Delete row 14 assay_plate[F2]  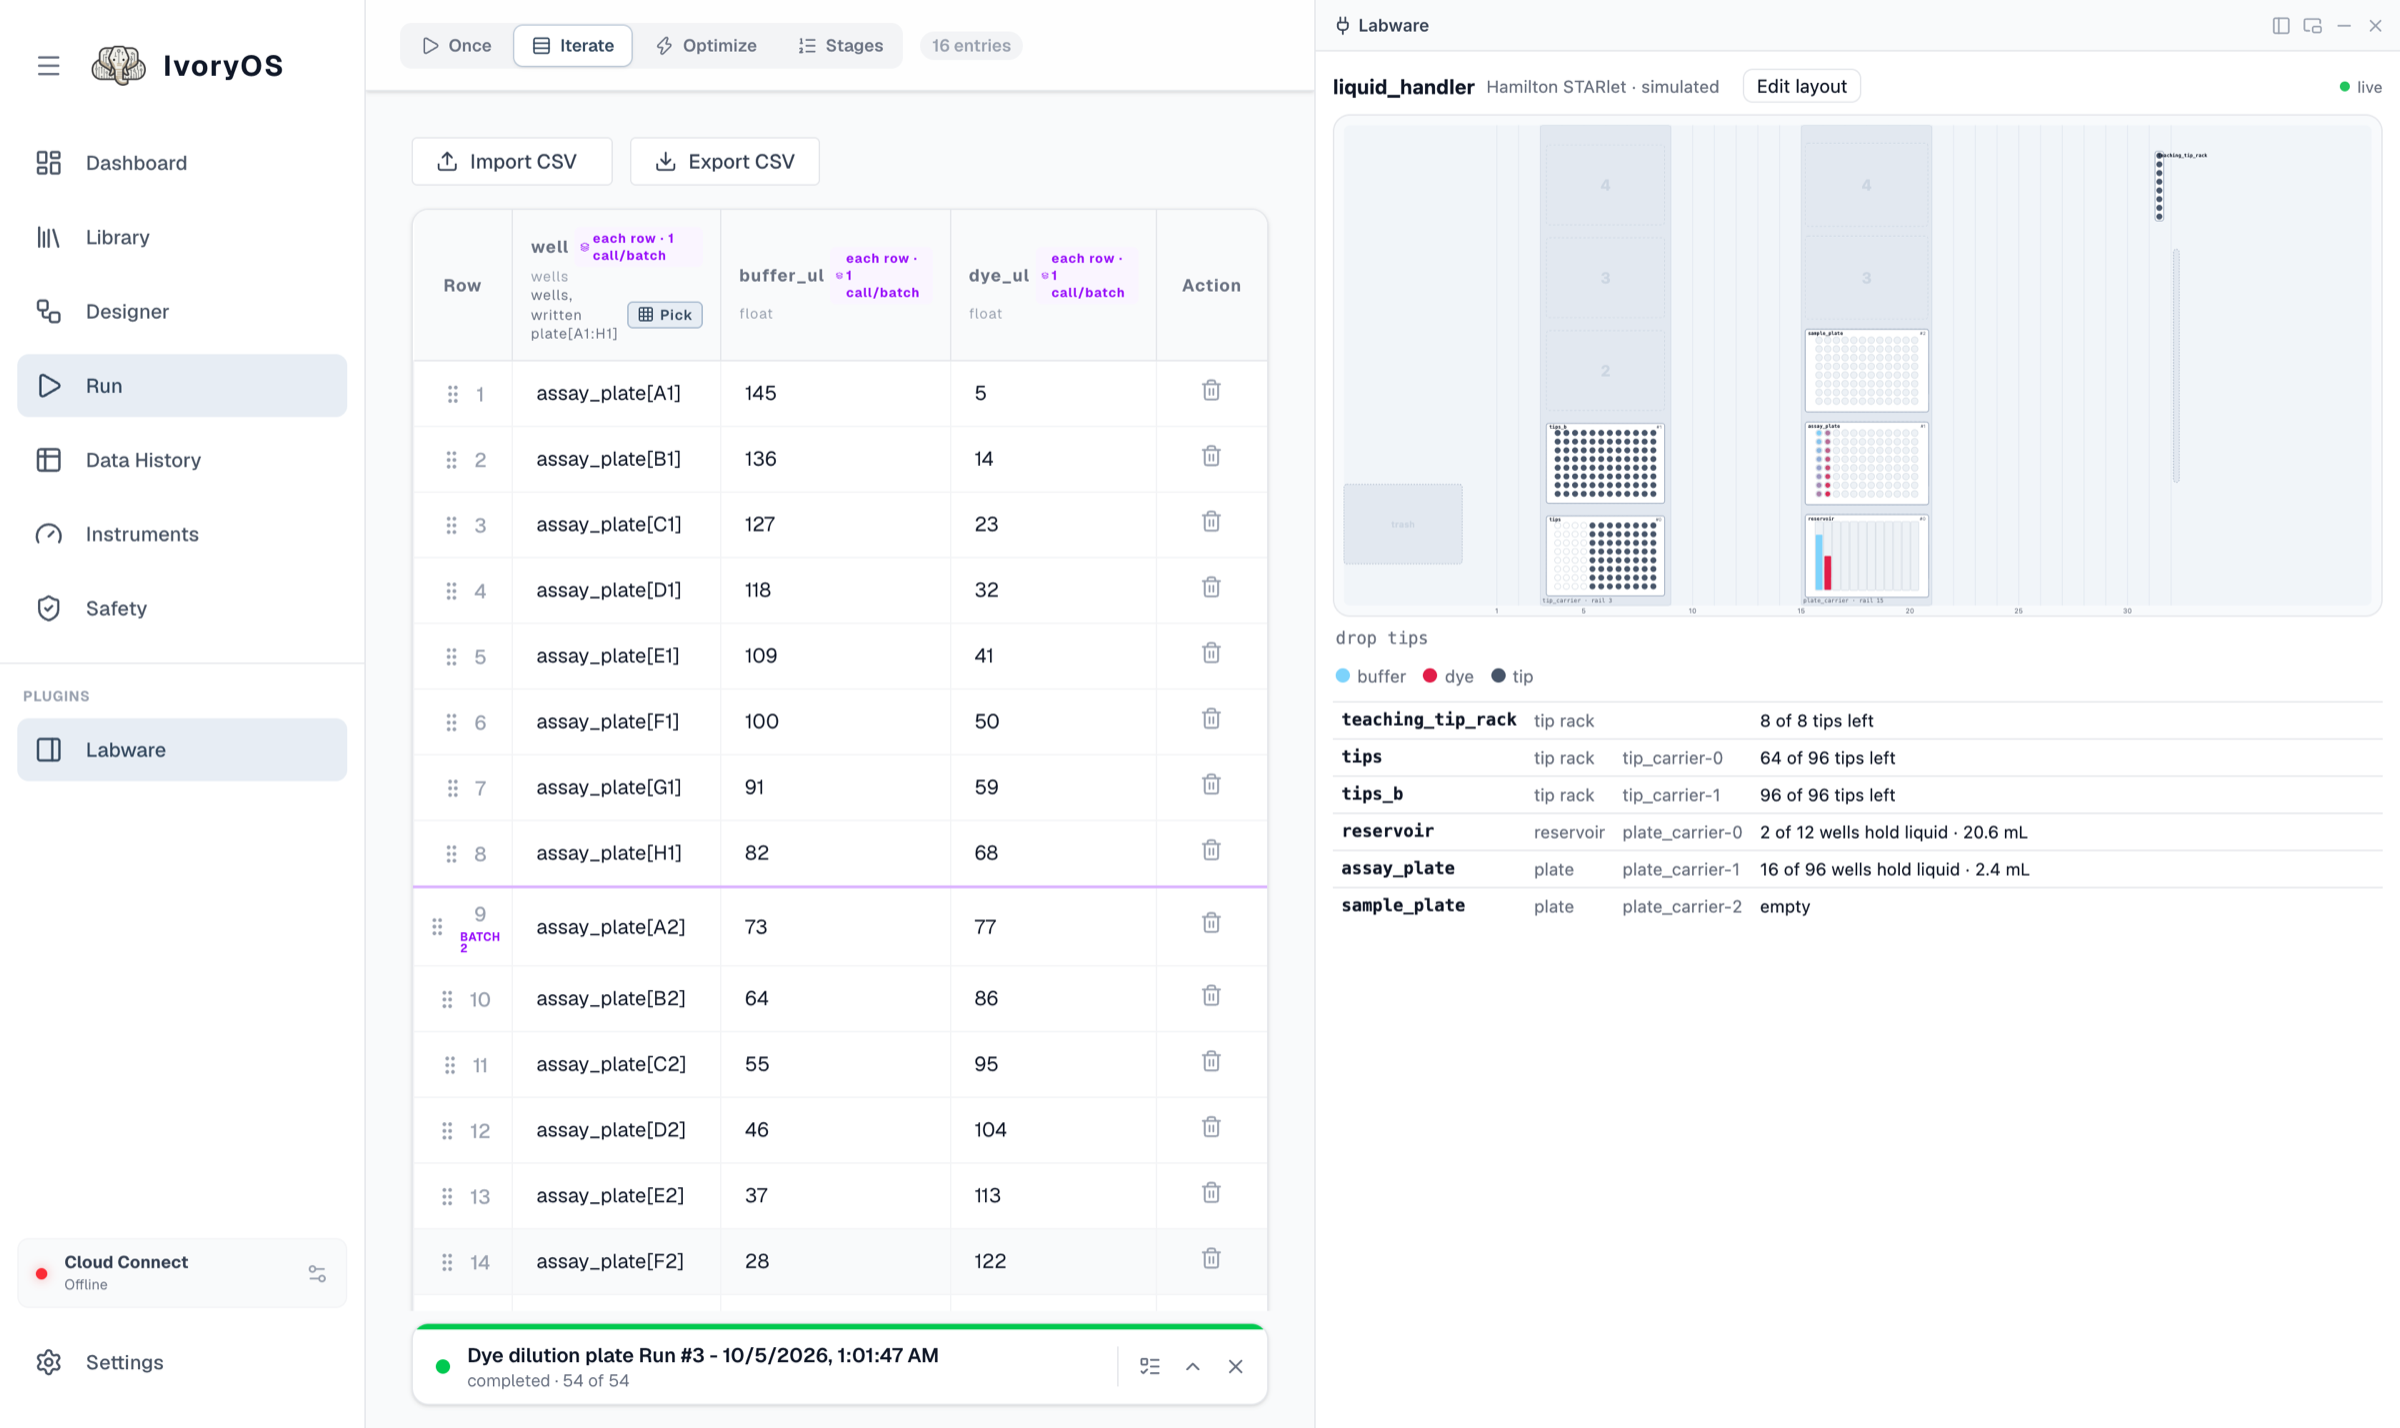(x=1211, y=1258)
